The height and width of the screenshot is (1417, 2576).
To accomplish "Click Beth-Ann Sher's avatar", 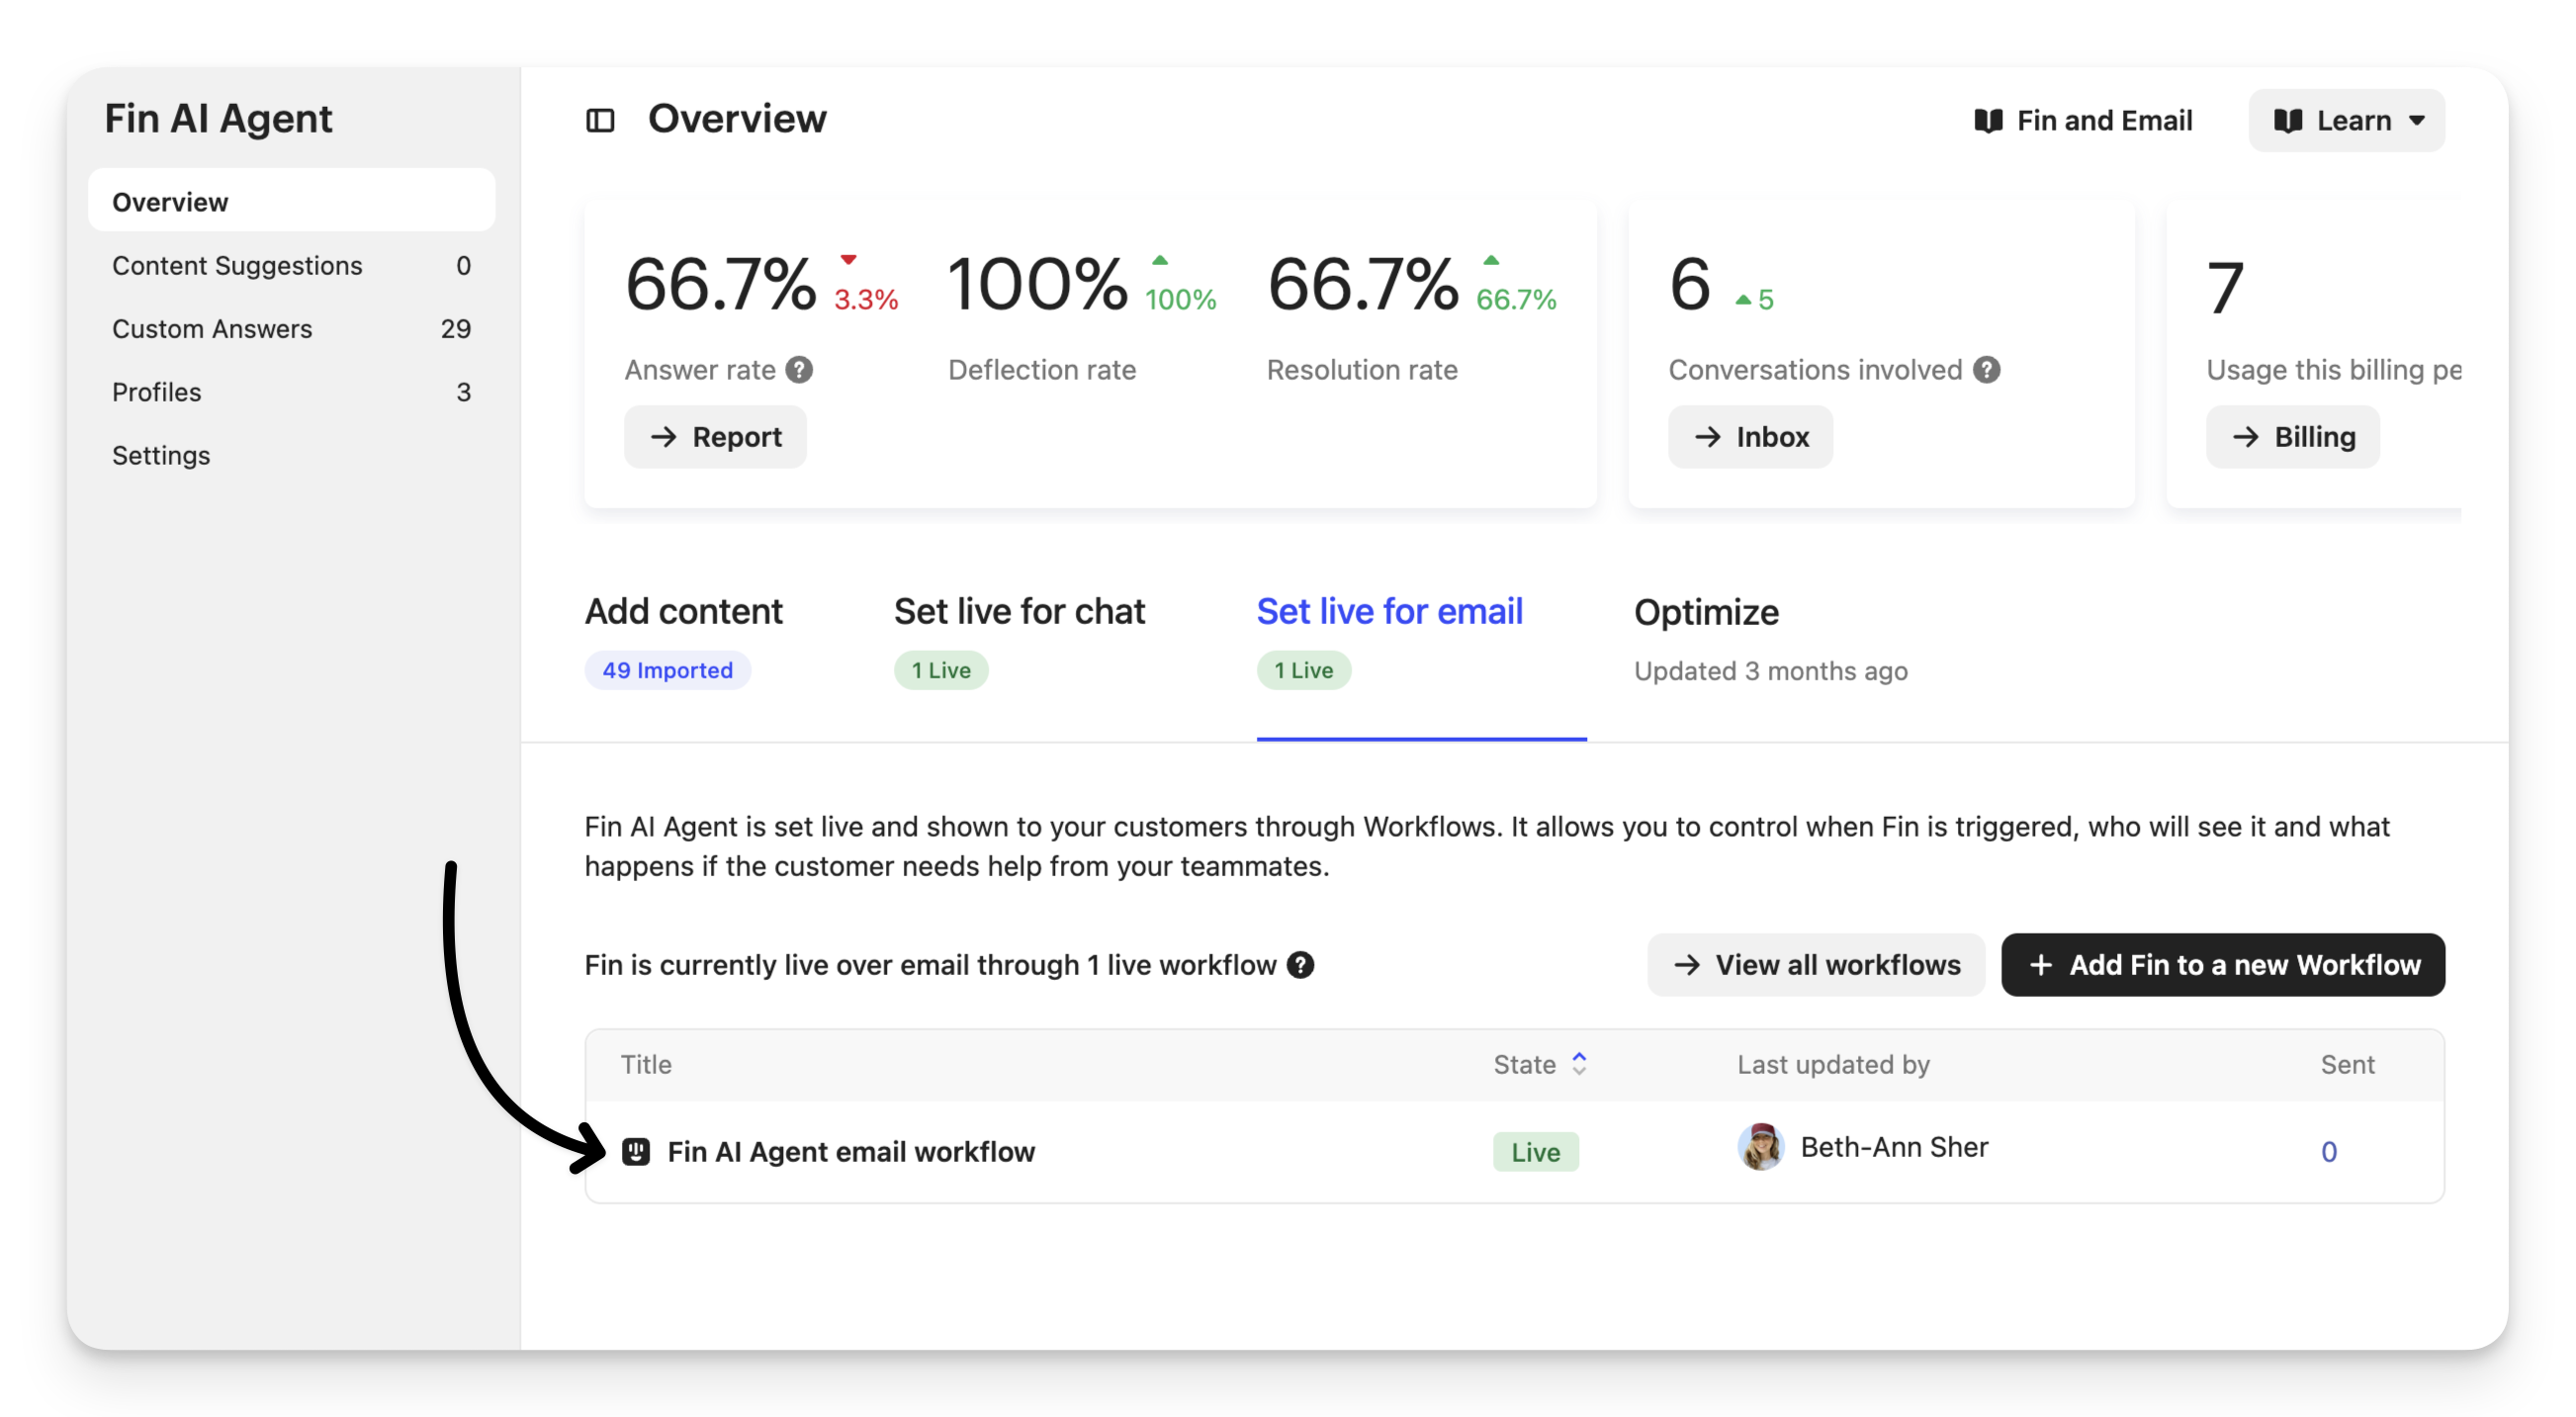I will pyautogui.click(x=1760, y=1147).
